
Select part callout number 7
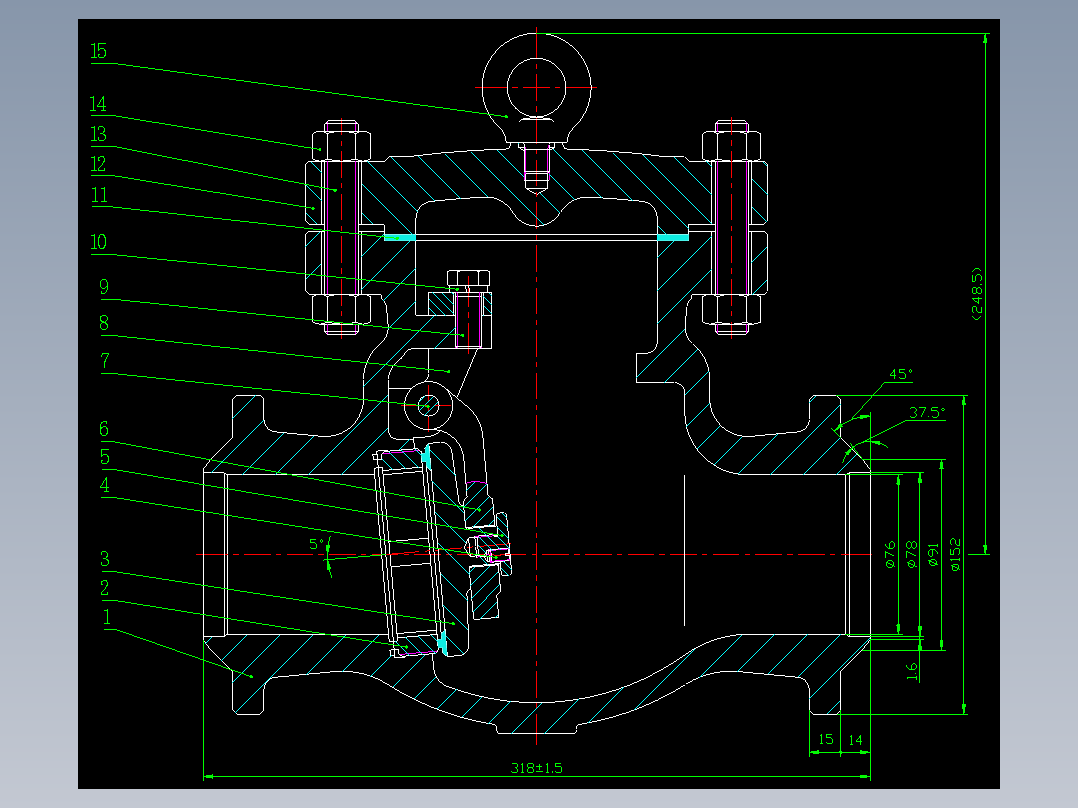coord(105,361)
